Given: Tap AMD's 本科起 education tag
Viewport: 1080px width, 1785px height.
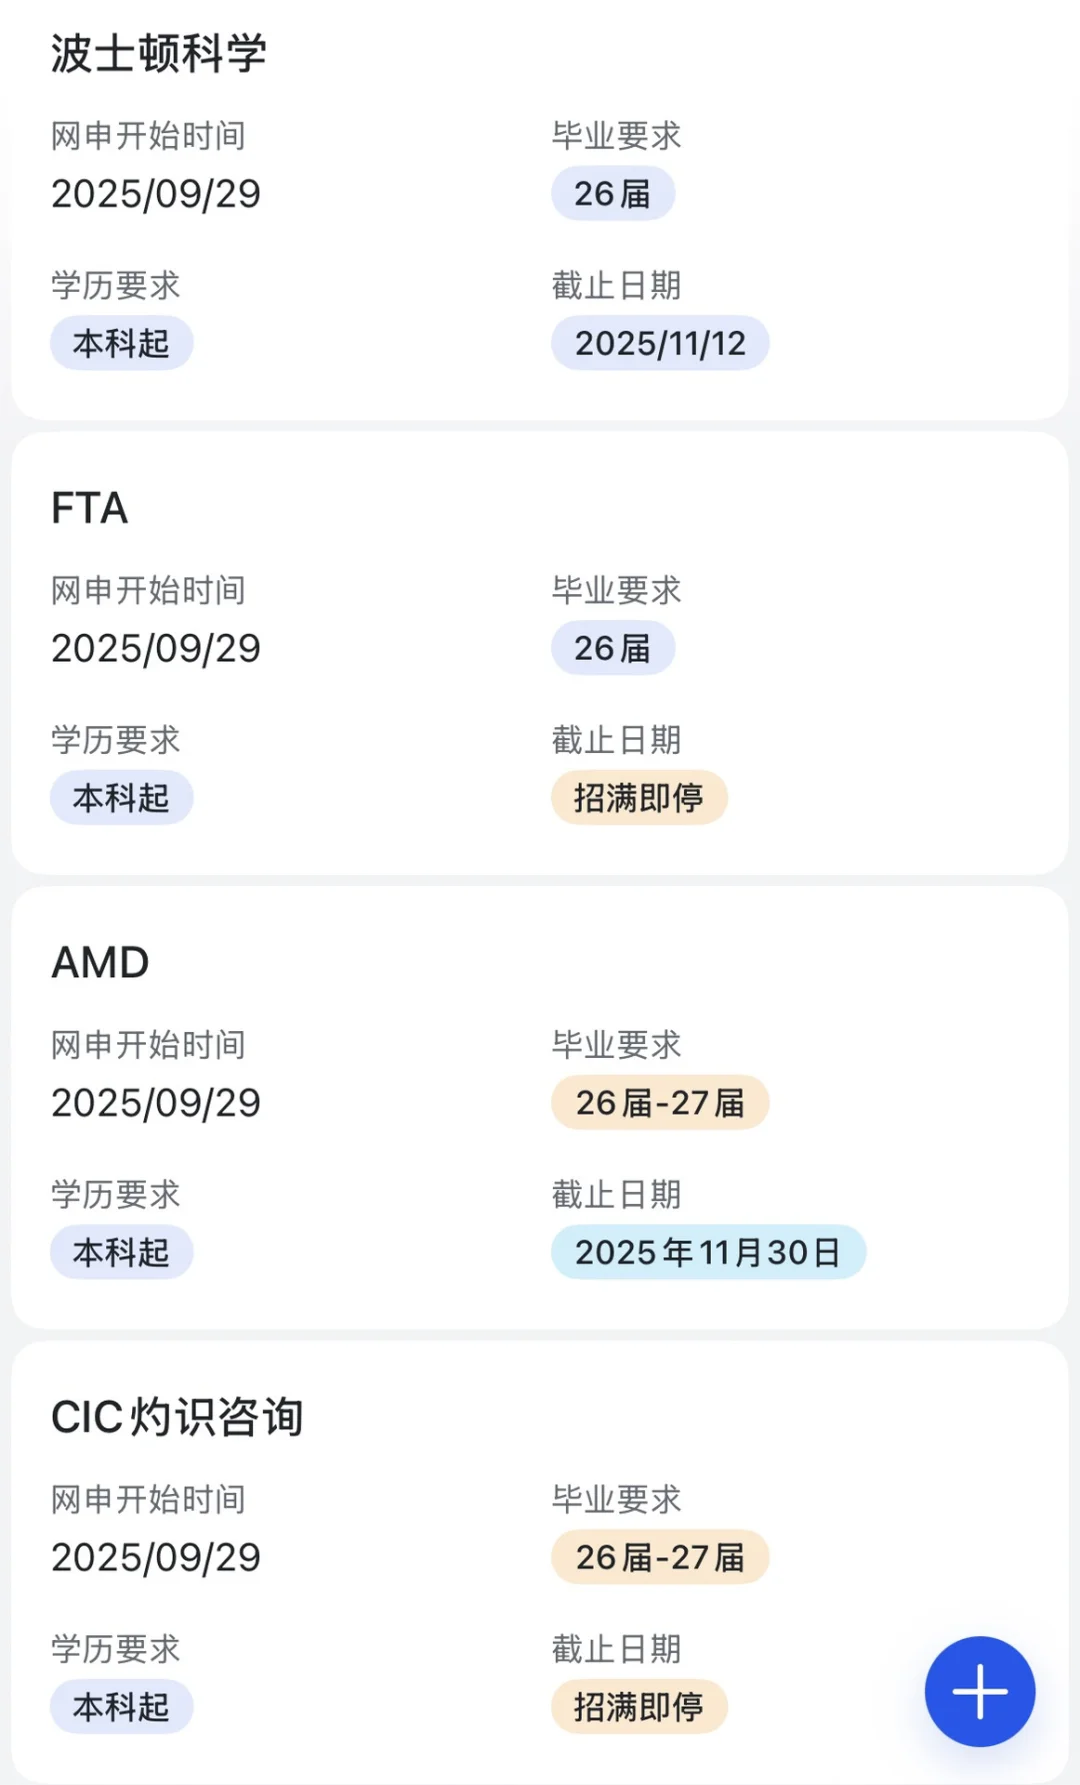Looking at the screenshot, I should click(121, 1252).
